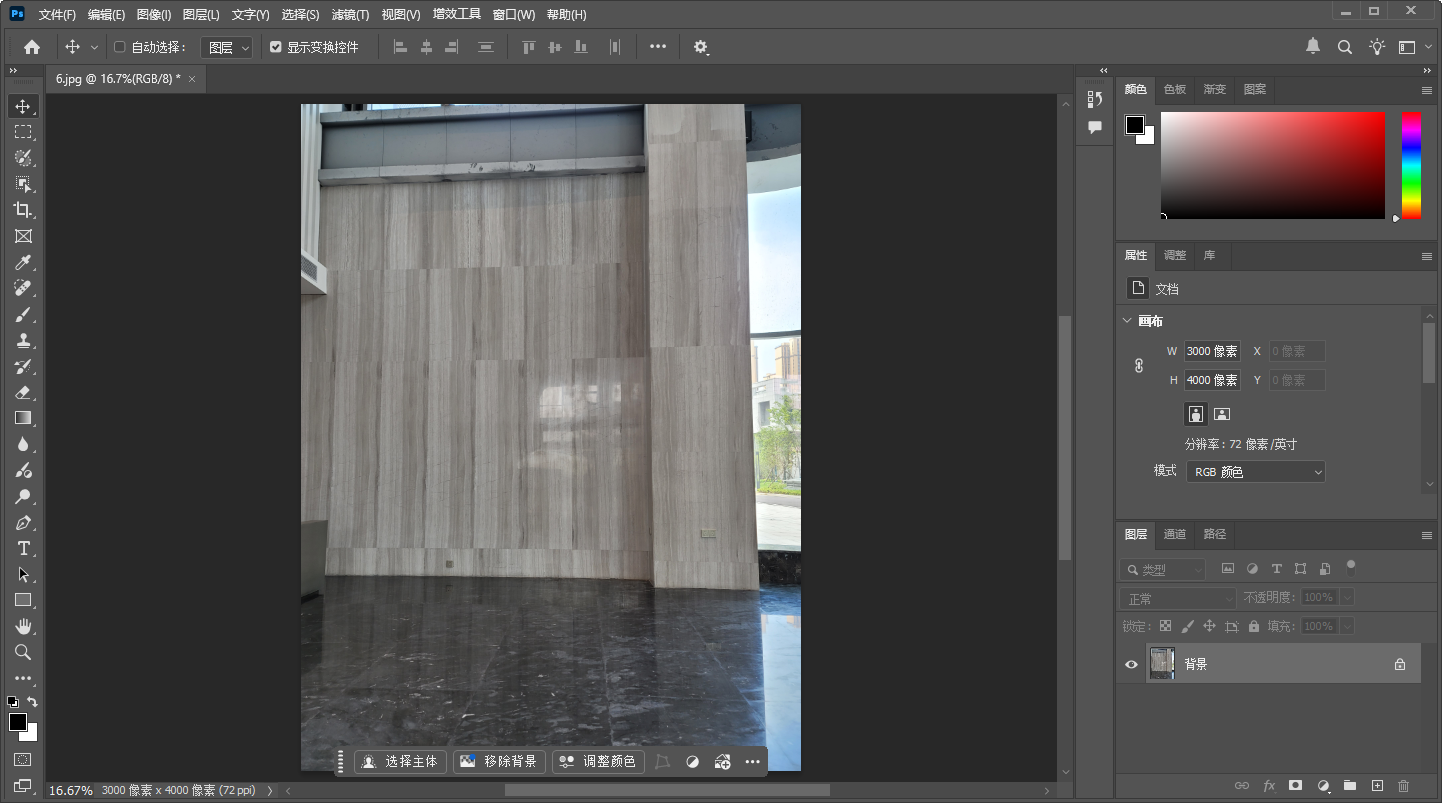
Task: Click the notifications bell icon
Action: click(1313, 46)
